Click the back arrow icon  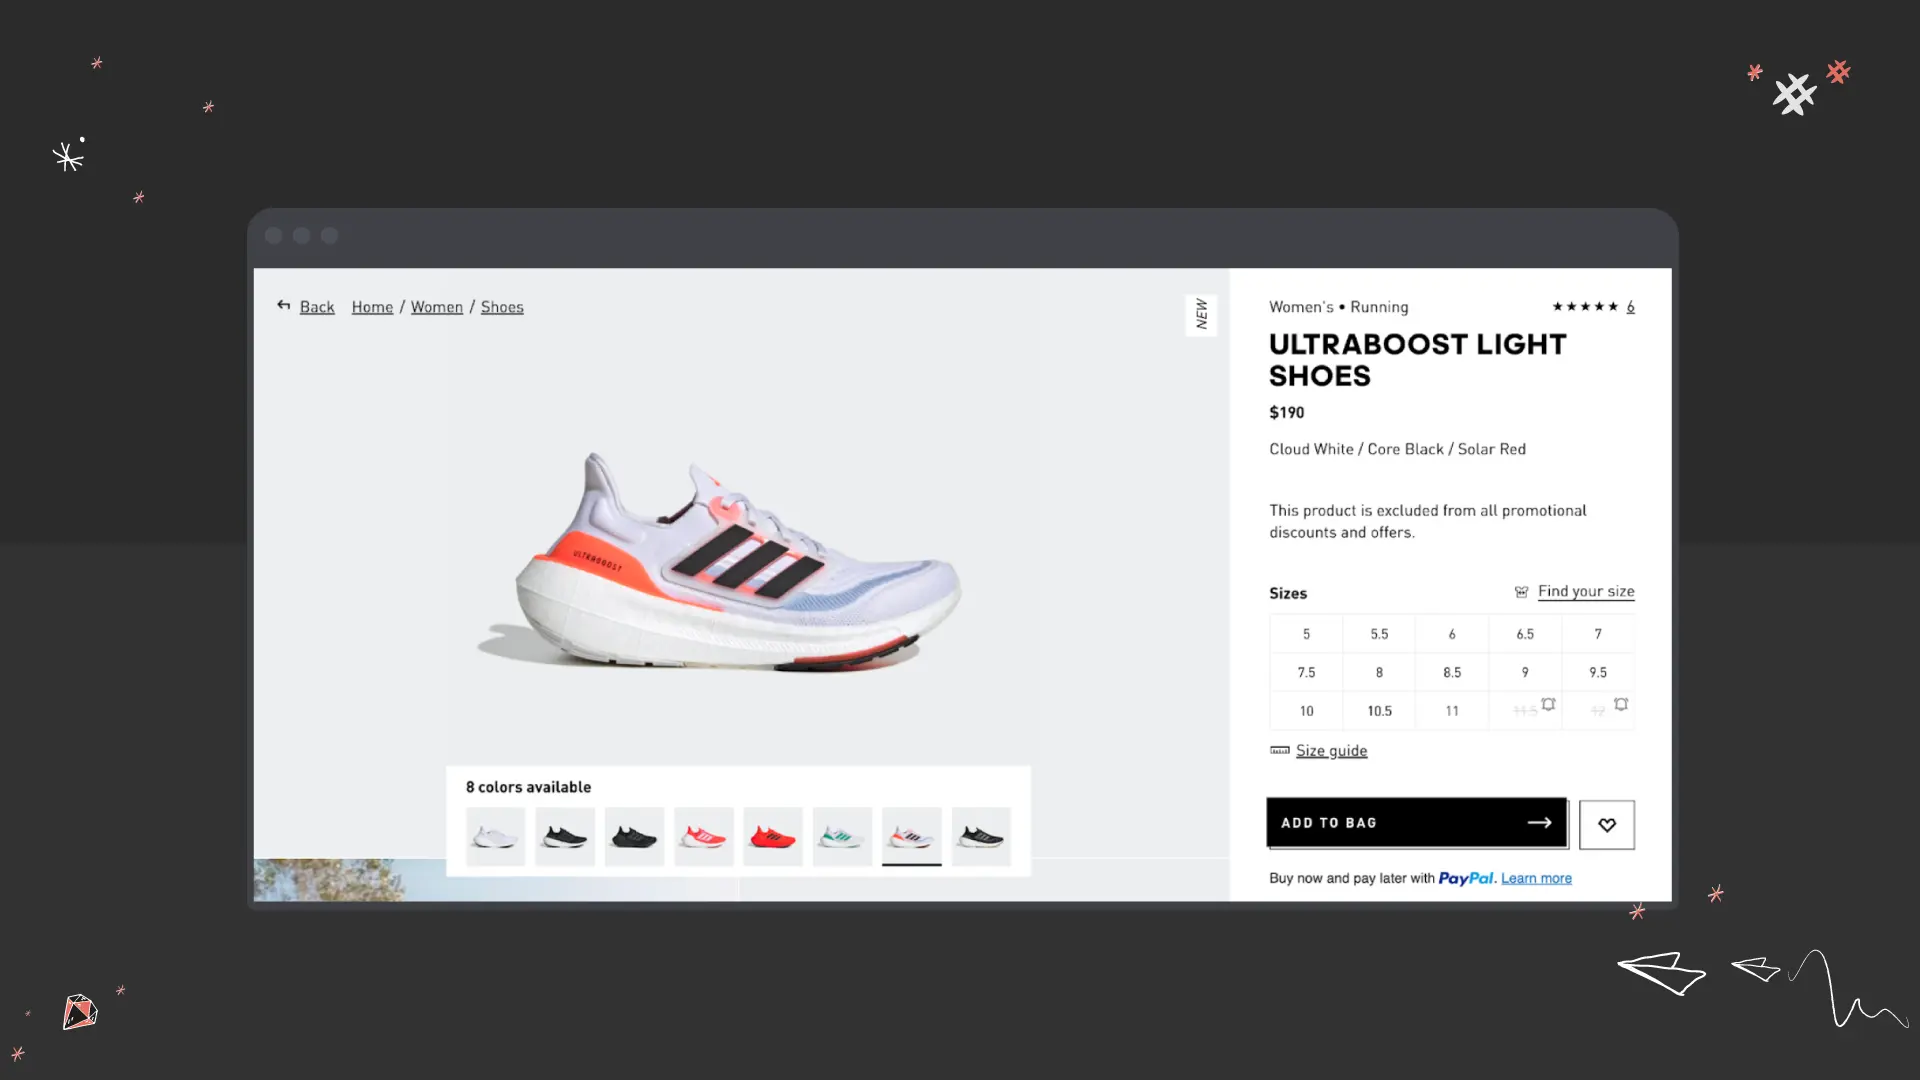pyautogui.click(x=283, y=305)
